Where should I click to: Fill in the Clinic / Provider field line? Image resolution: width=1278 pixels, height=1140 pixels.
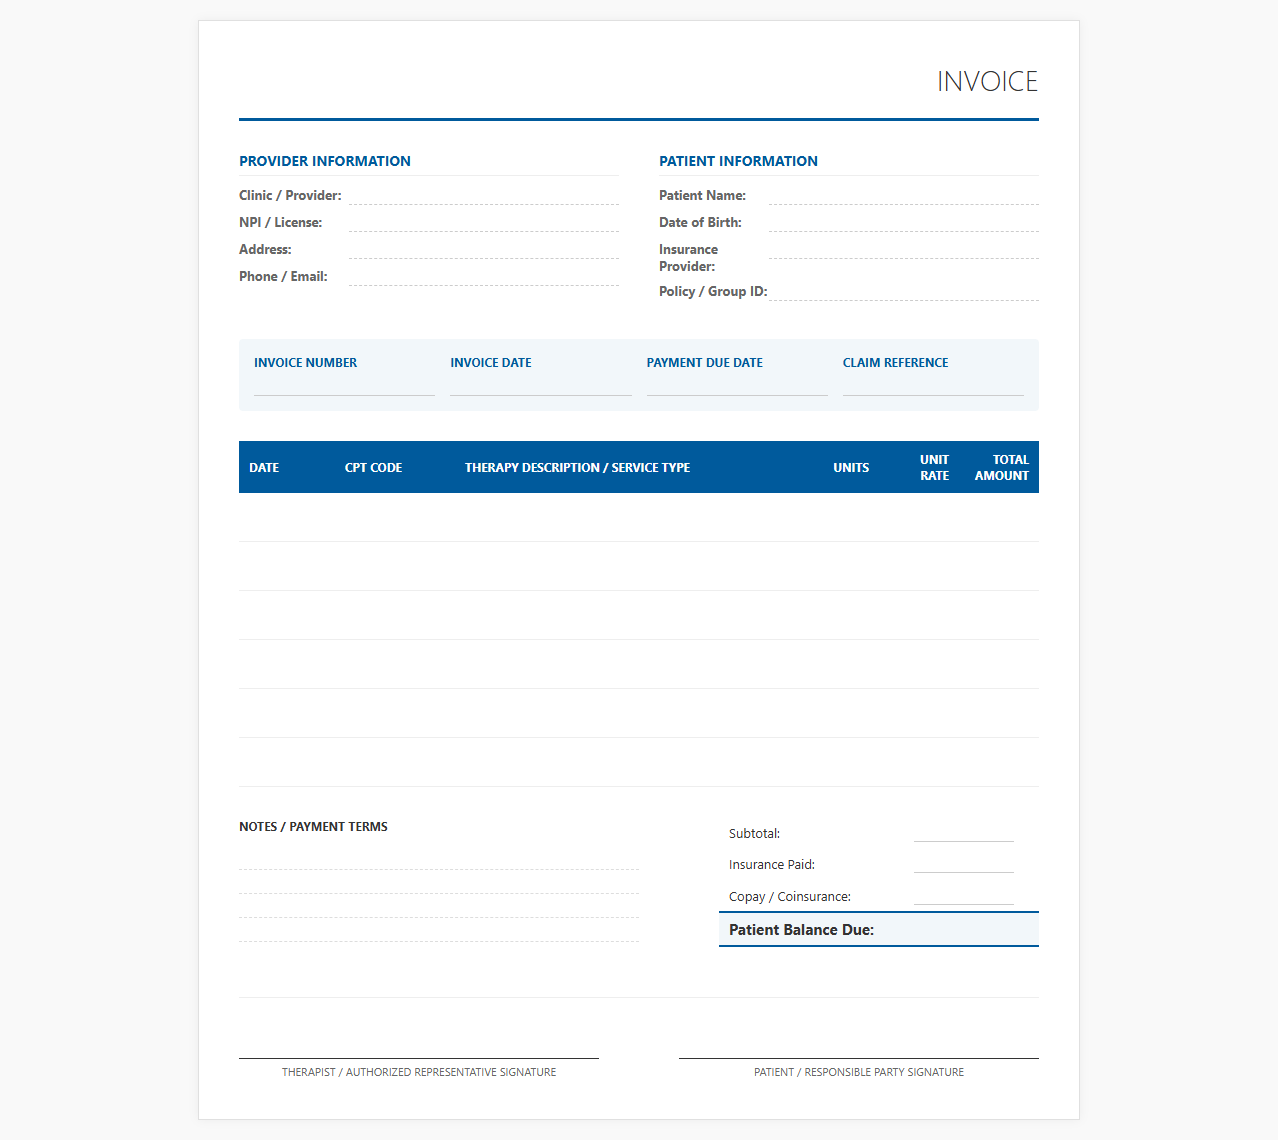coord(484,196)
